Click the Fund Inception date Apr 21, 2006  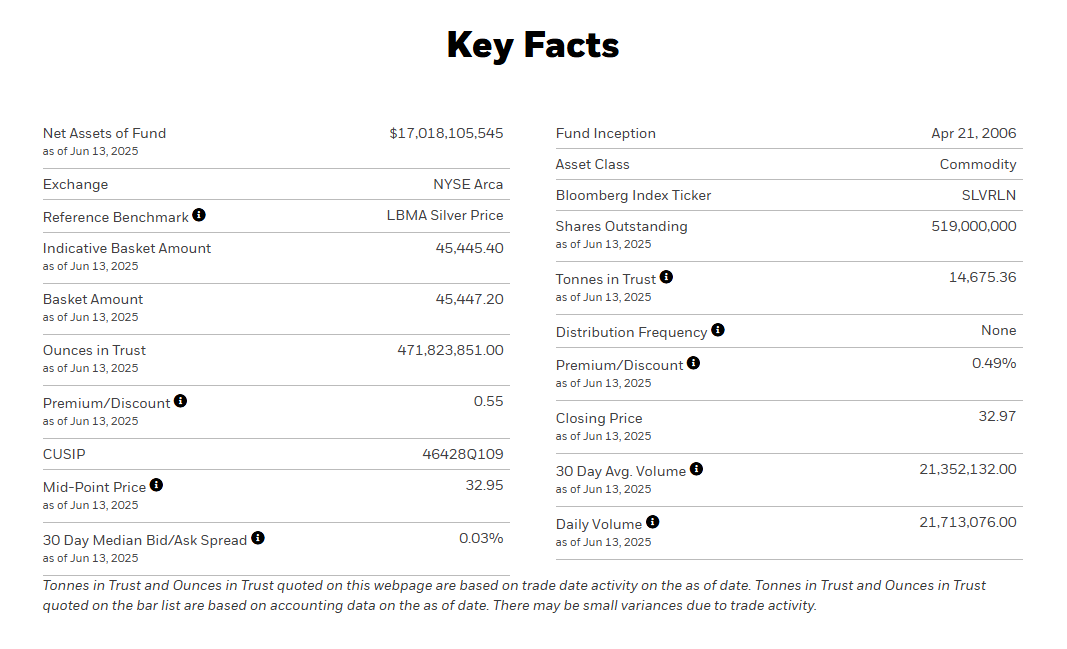[973, 133]
